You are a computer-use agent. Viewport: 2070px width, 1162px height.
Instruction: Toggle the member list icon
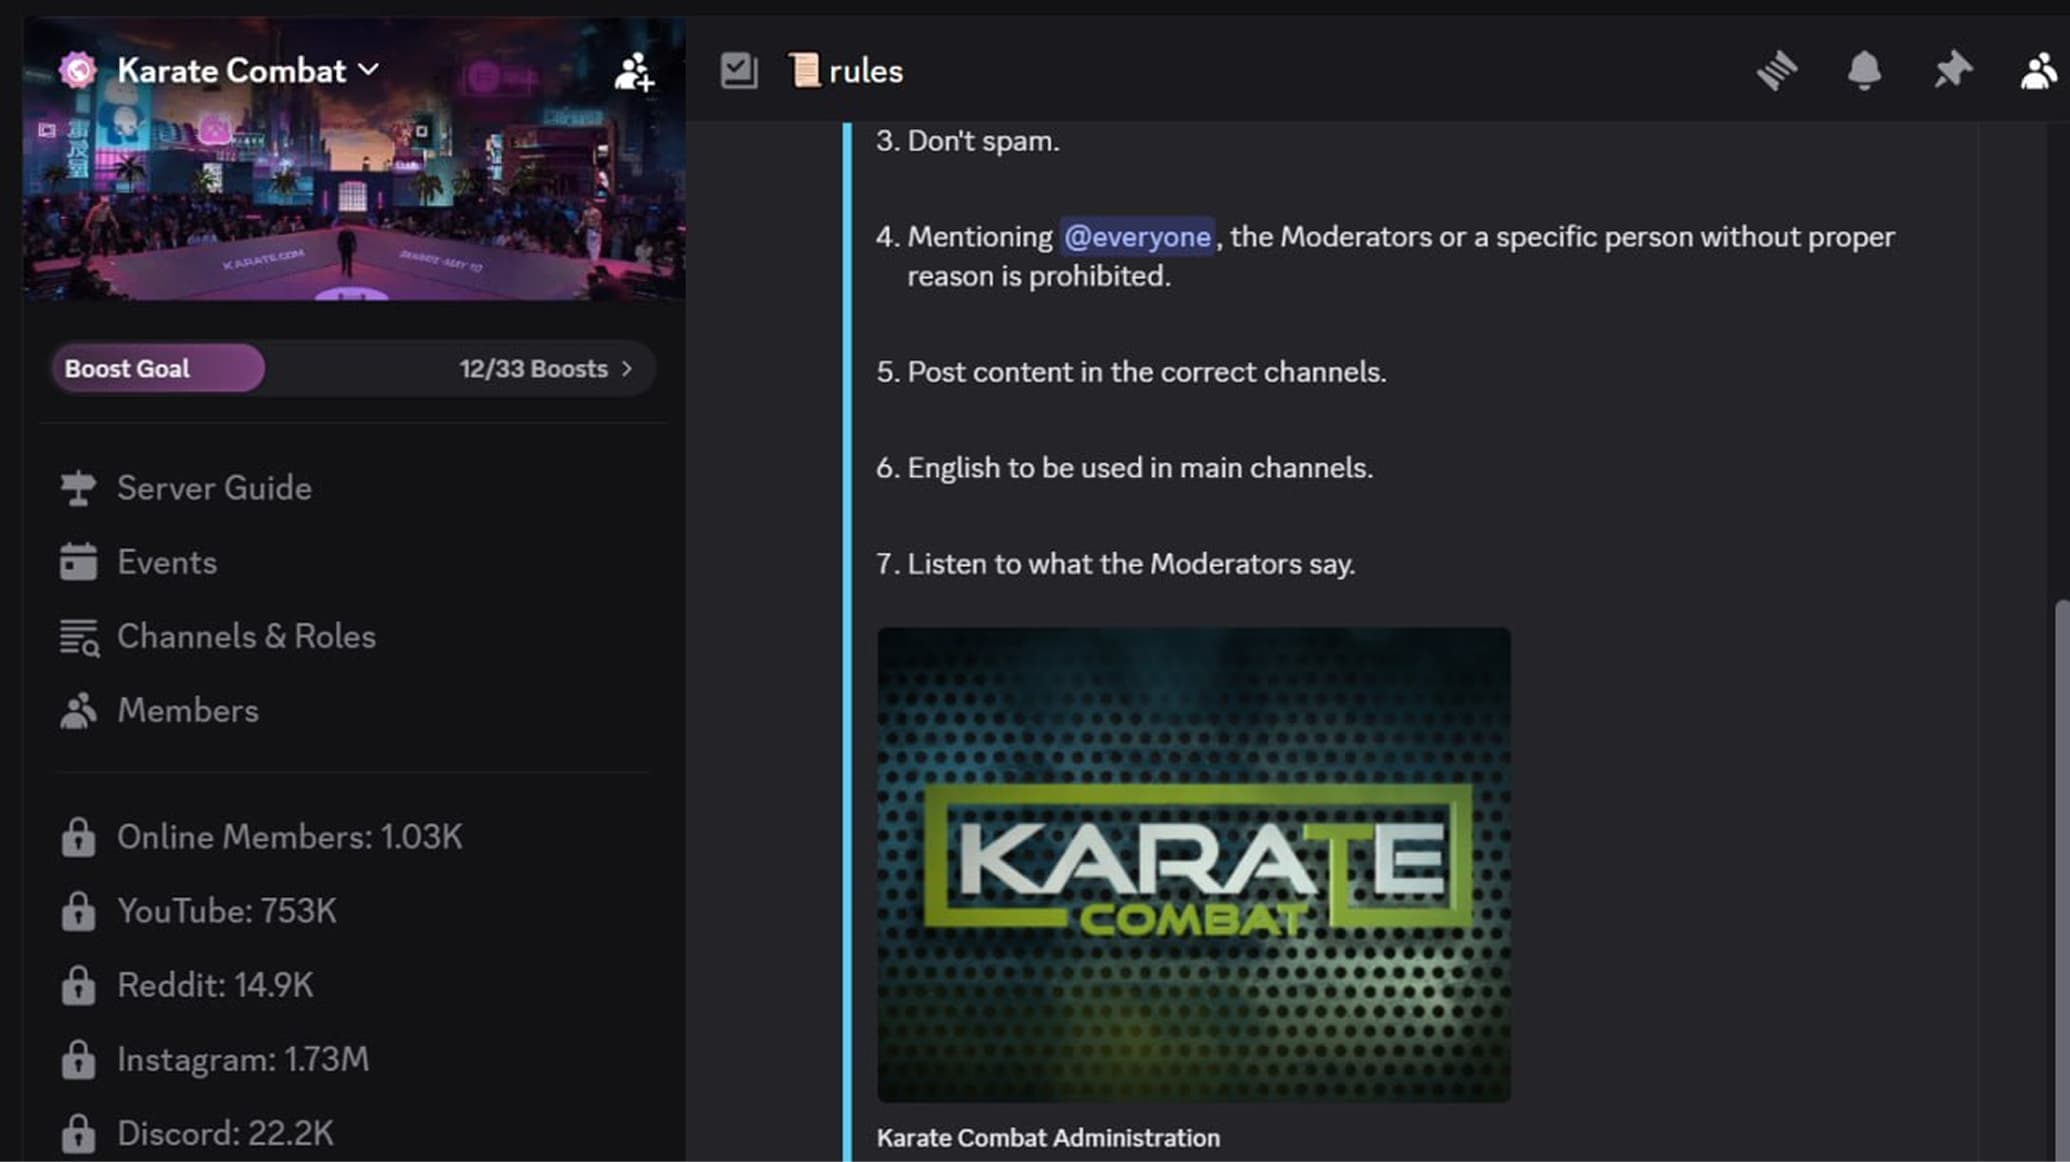point(2040,70)
